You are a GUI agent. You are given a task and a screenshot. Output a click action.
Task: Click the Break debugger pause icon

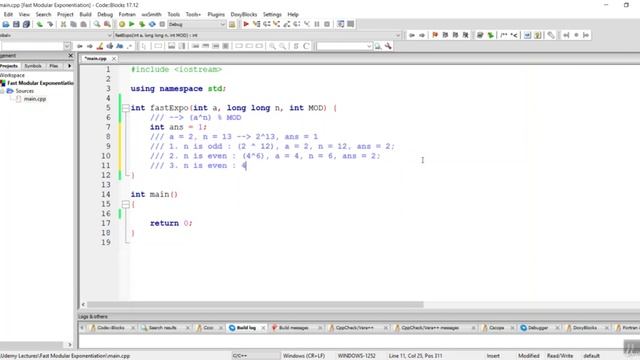[x=317, y=24]
